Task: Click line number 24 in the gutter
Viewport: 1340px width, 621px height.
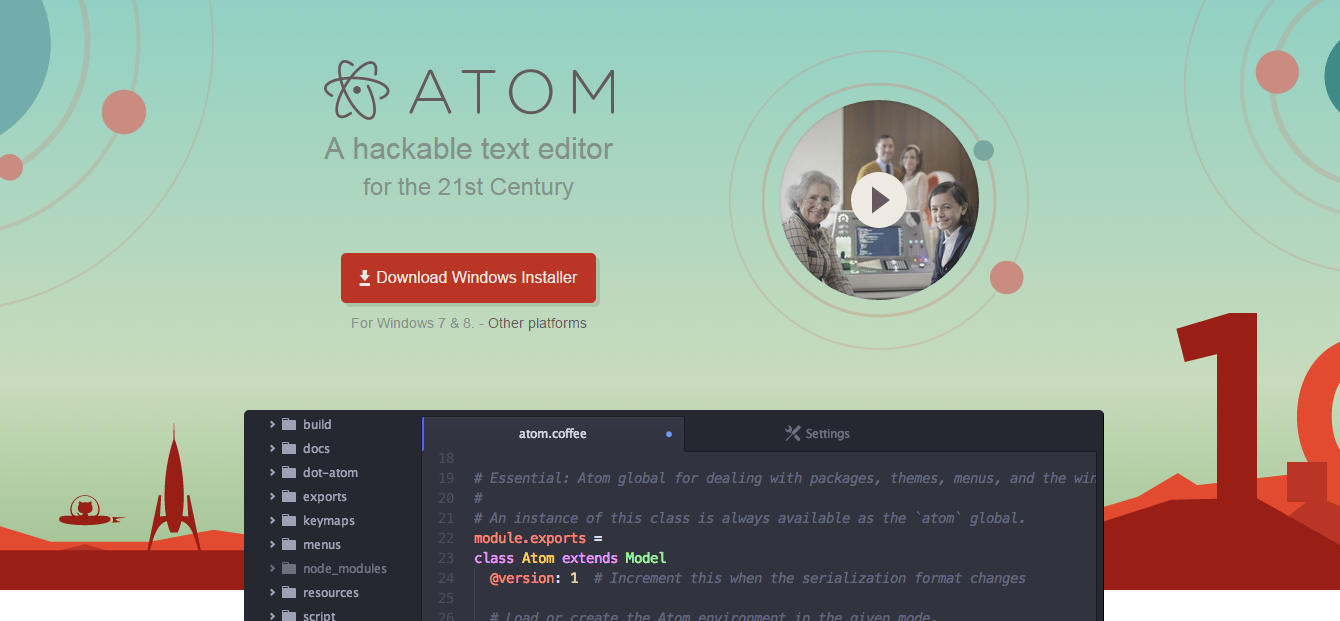Action: click(446, 578)
